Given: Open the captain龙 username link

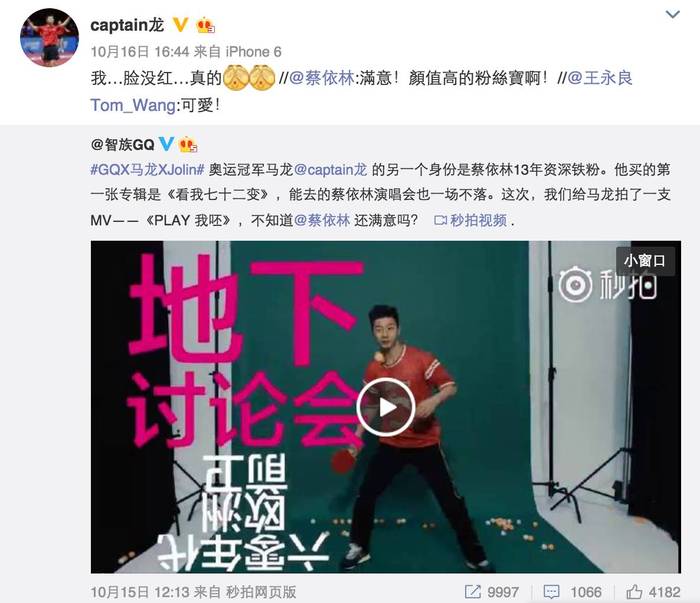Looking at the screenshot, I should (127, 25).
